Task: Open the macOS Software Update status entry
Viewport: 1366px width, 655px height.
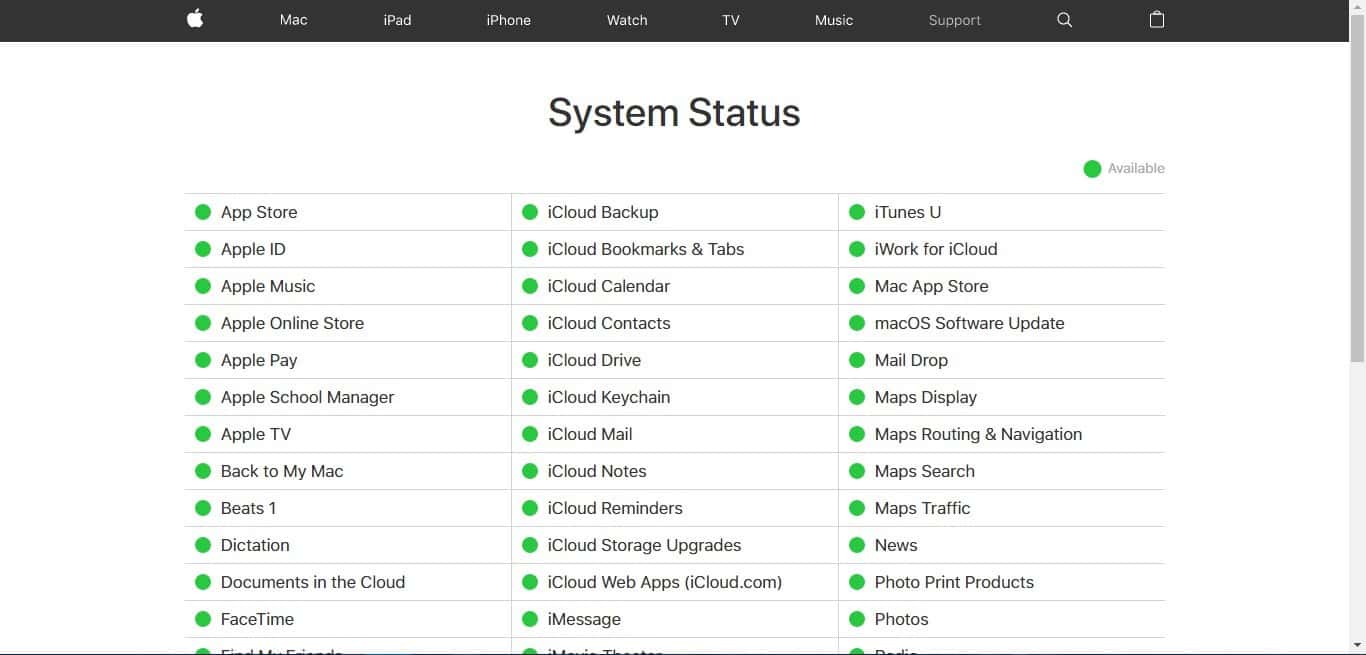Action: coord(968,323)
